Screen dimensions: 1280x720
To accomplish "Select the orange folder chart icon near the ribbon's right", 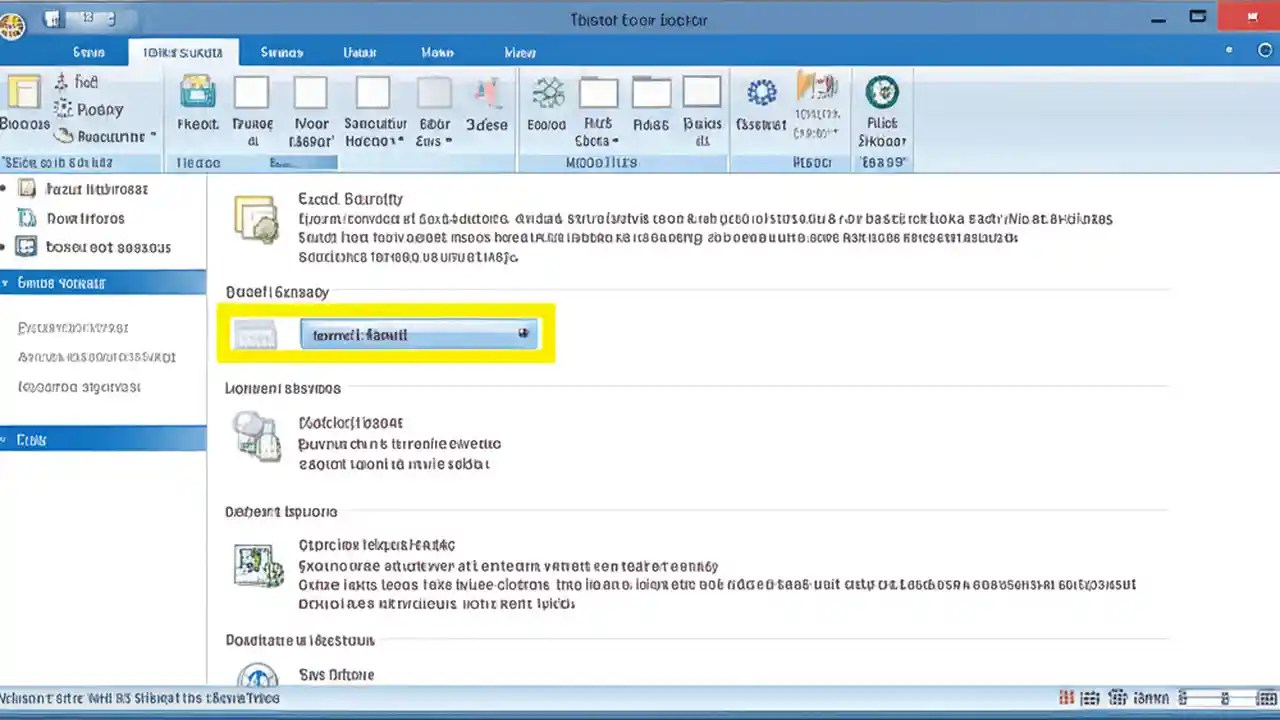I will click(818, 90).
